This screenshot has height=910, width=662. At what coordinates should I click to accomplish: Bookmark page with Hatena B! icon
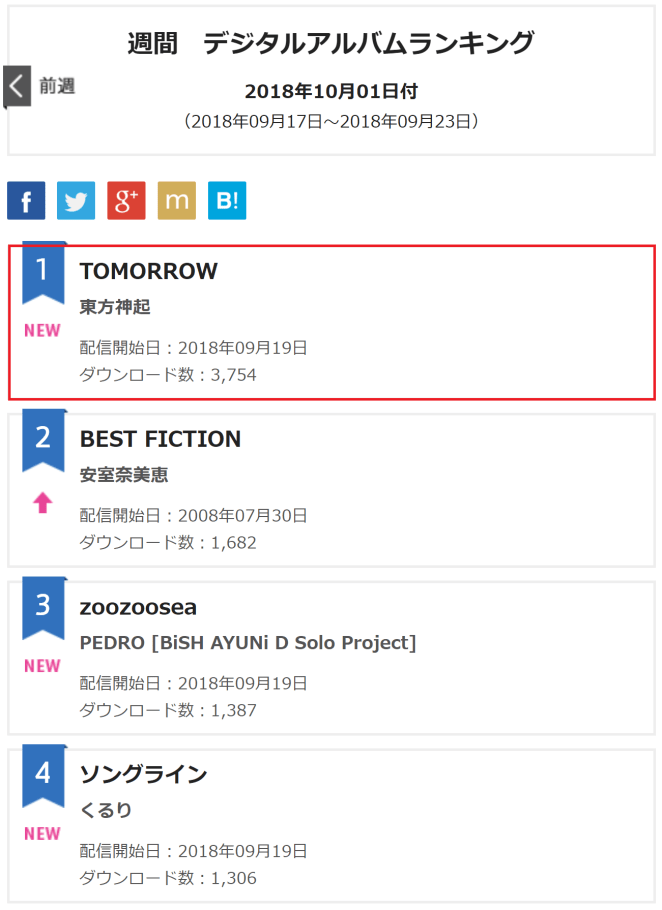227,200
